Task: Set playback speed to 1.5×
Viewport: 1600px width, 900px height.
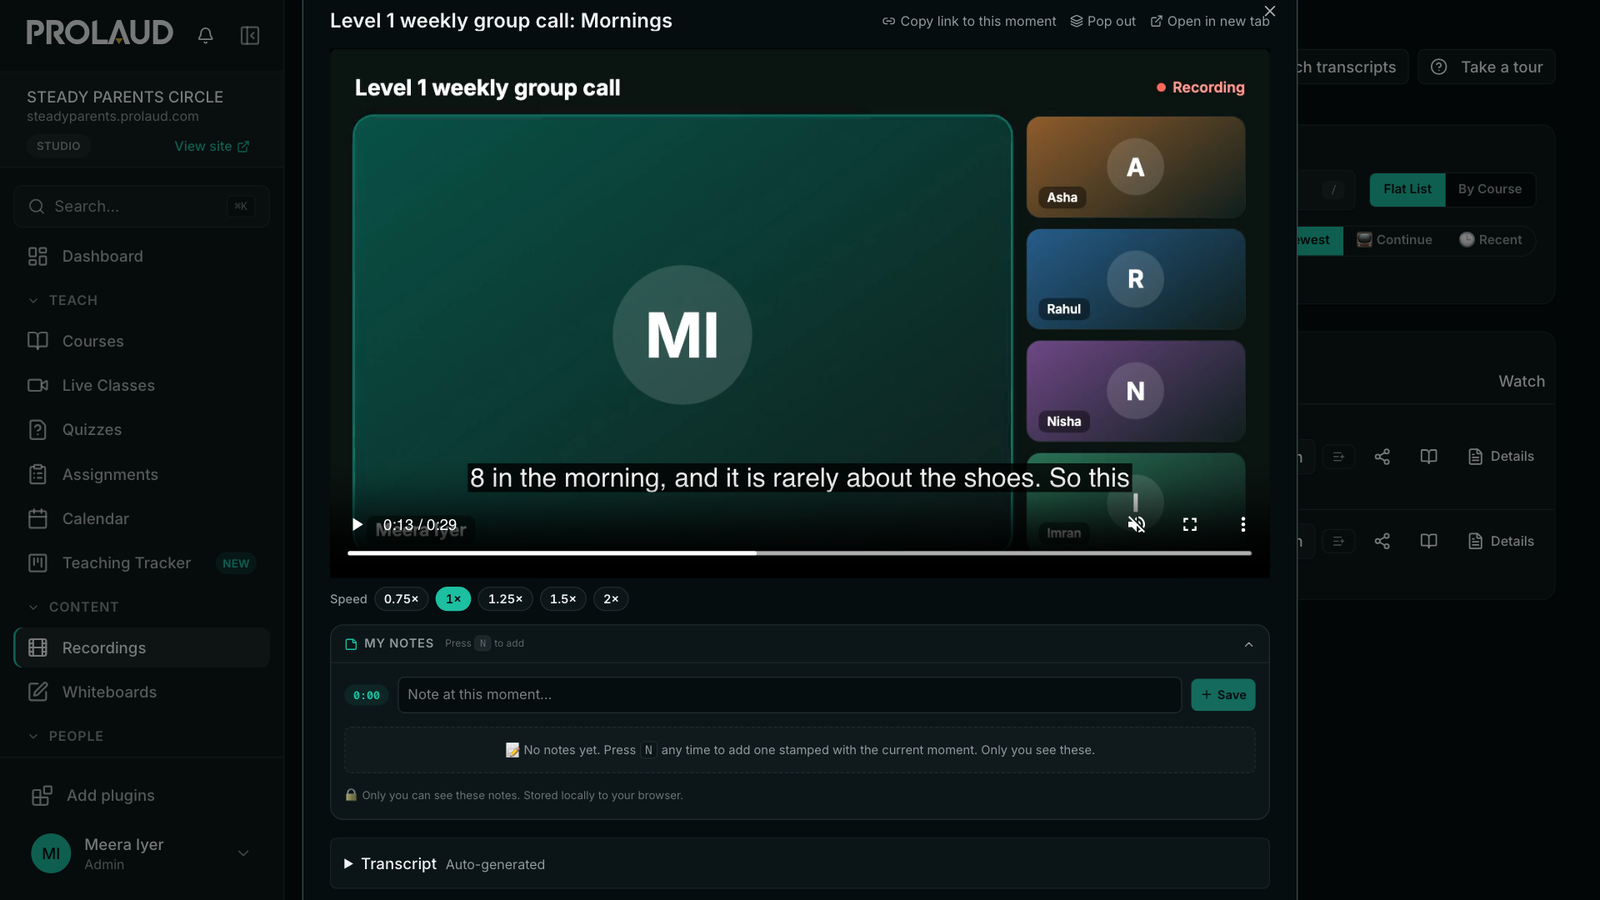Action: point(563,599)
